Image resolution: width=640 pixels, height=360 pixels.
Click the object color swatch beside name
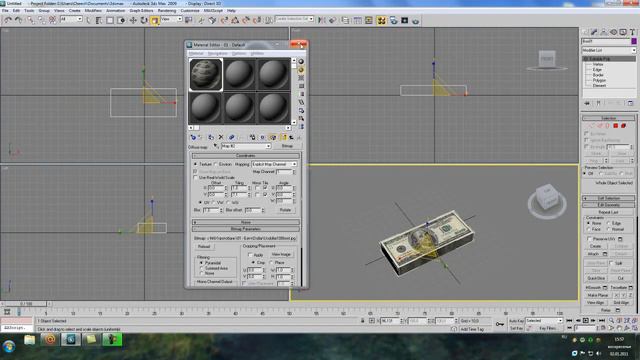(x=634, y=41)
